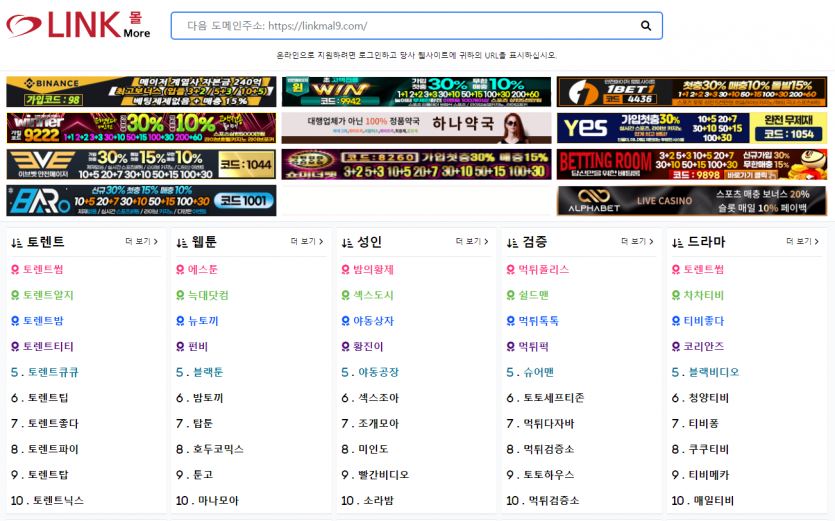The height and width of the screenshot is (521, 835).
Task: Click the medal icon beside 야동상자
Action: (345, 321)
